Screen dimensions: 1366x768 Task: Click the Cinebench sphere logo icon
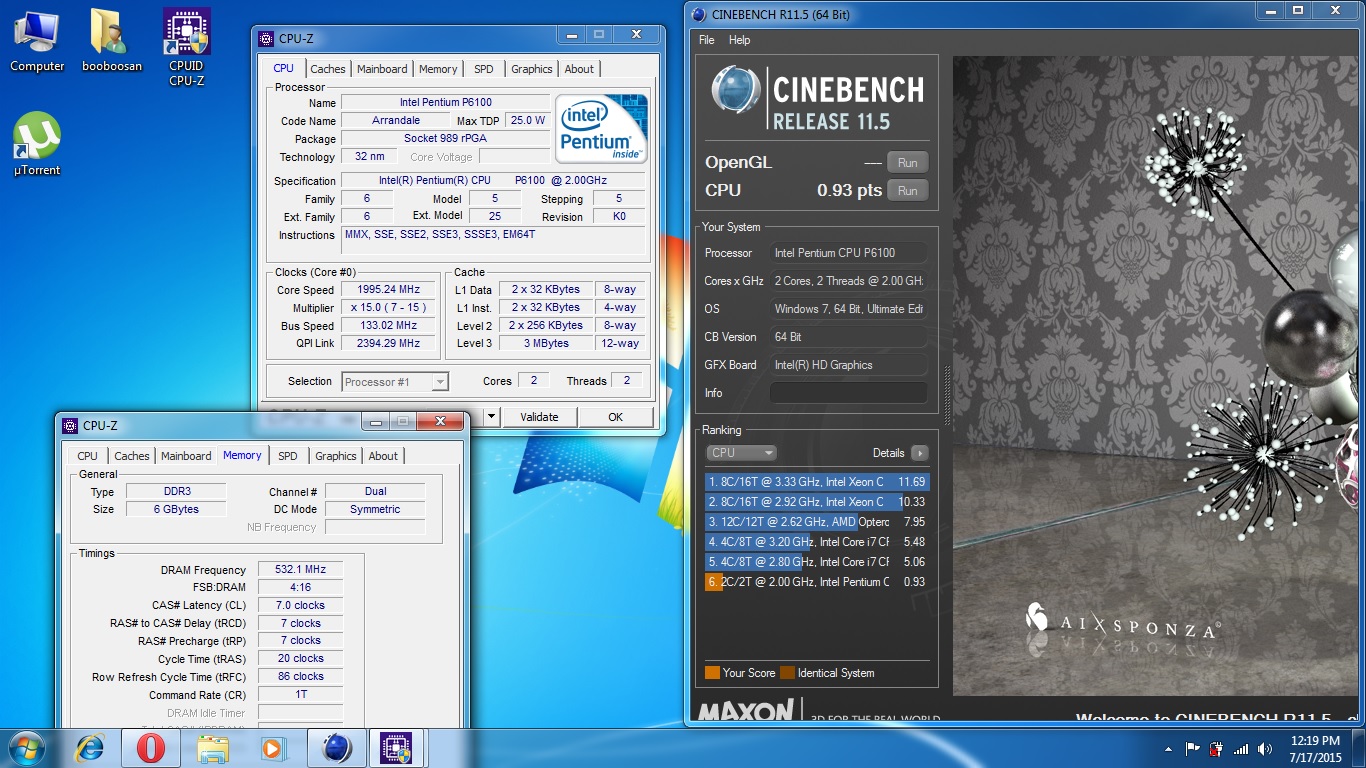click(736, 90)
